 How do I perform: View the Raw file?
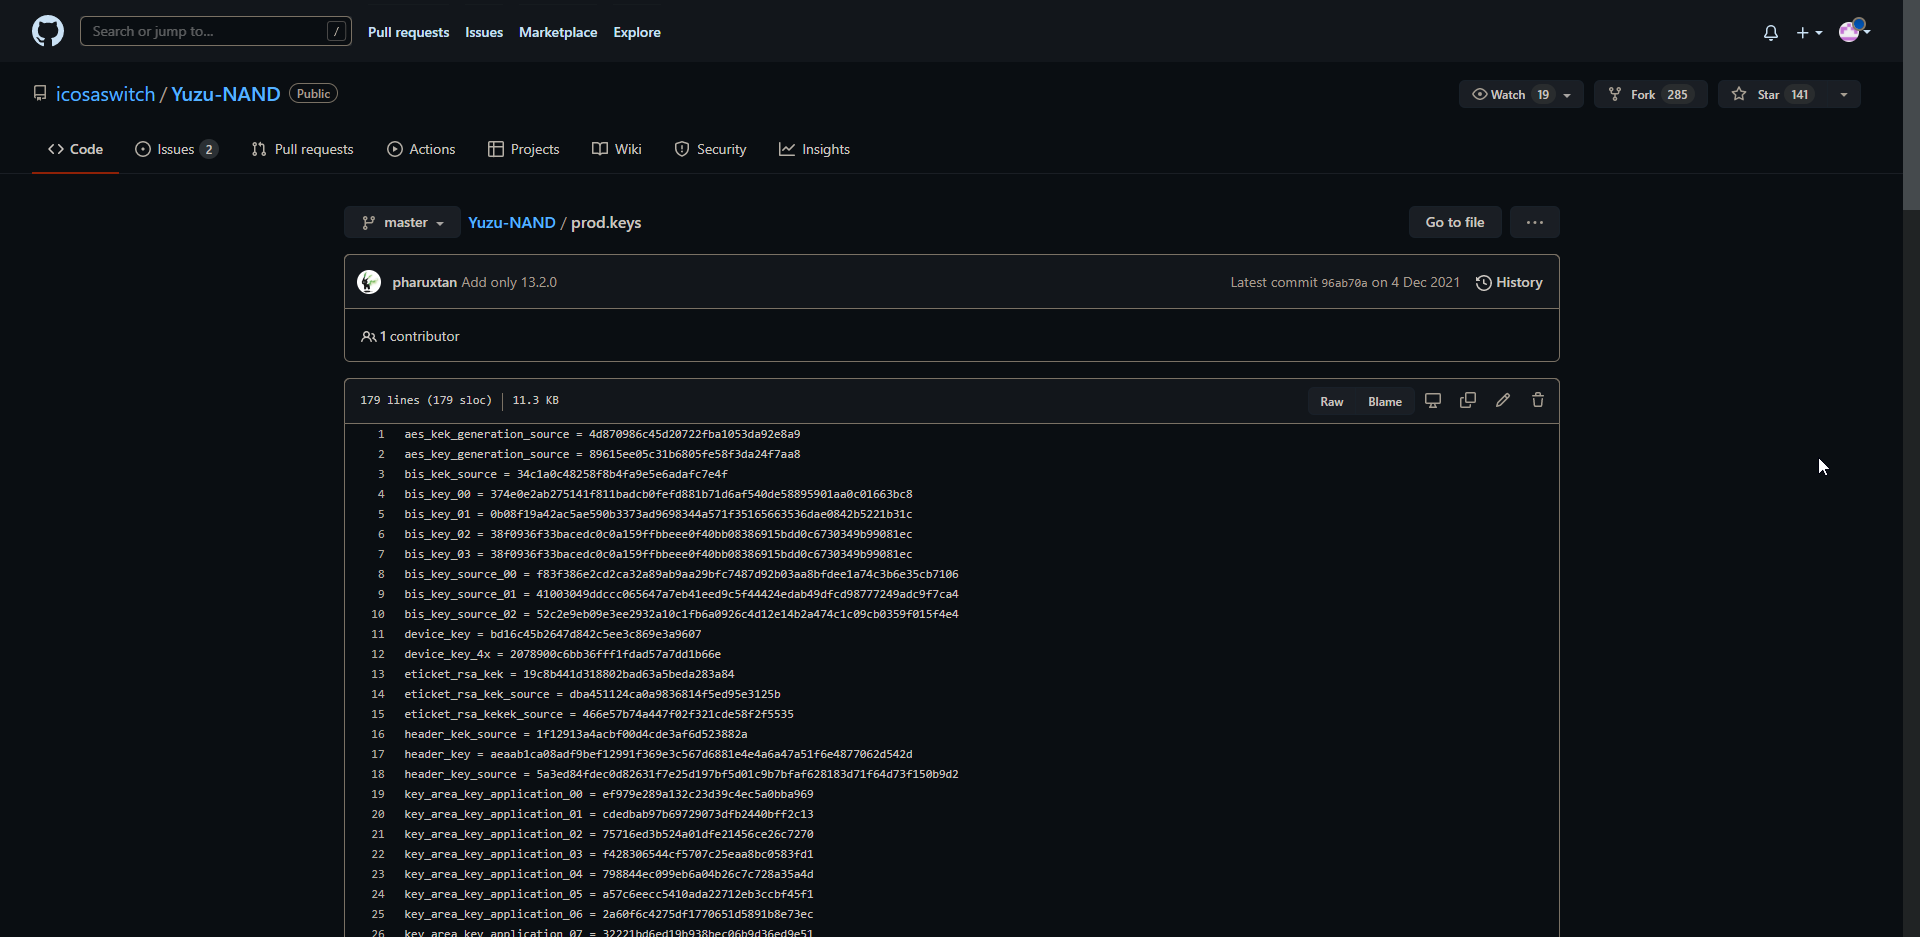(x=1332, y=401)
